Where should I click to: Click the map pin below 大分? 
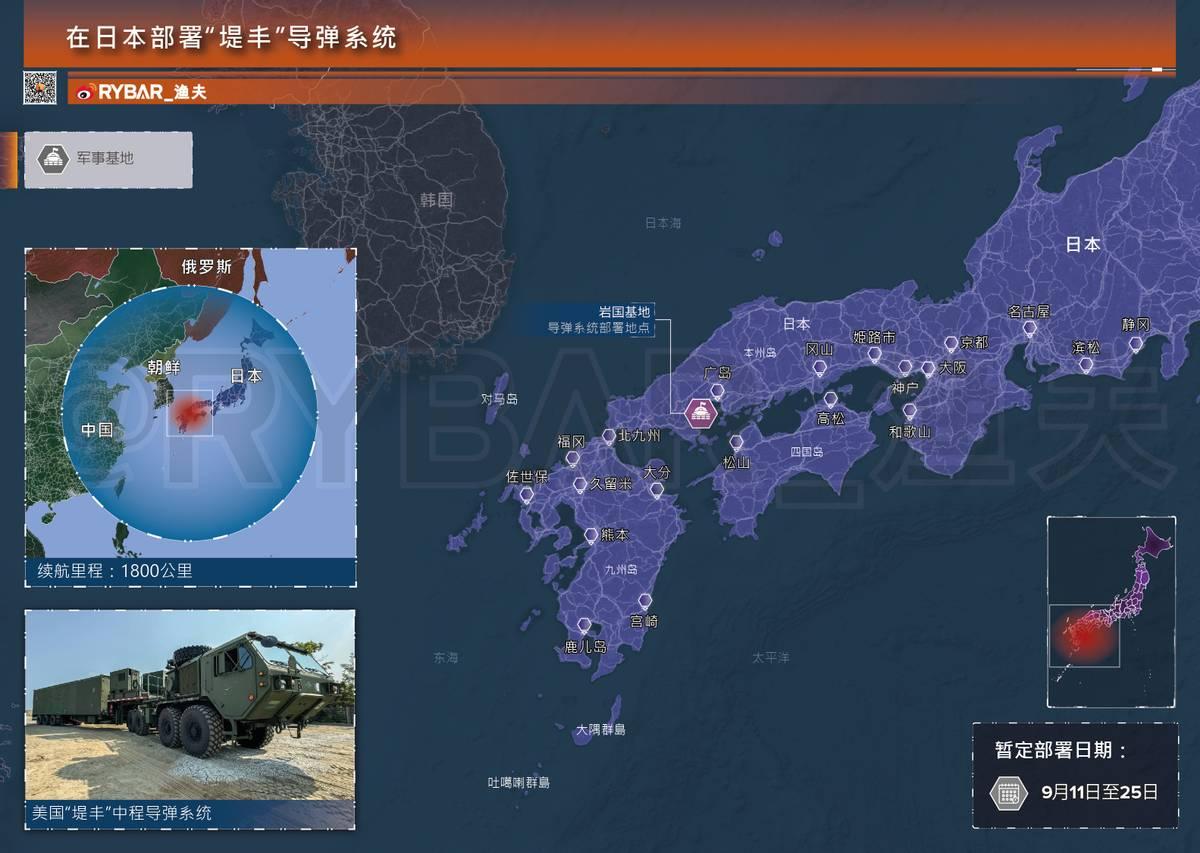pos(657,490)
